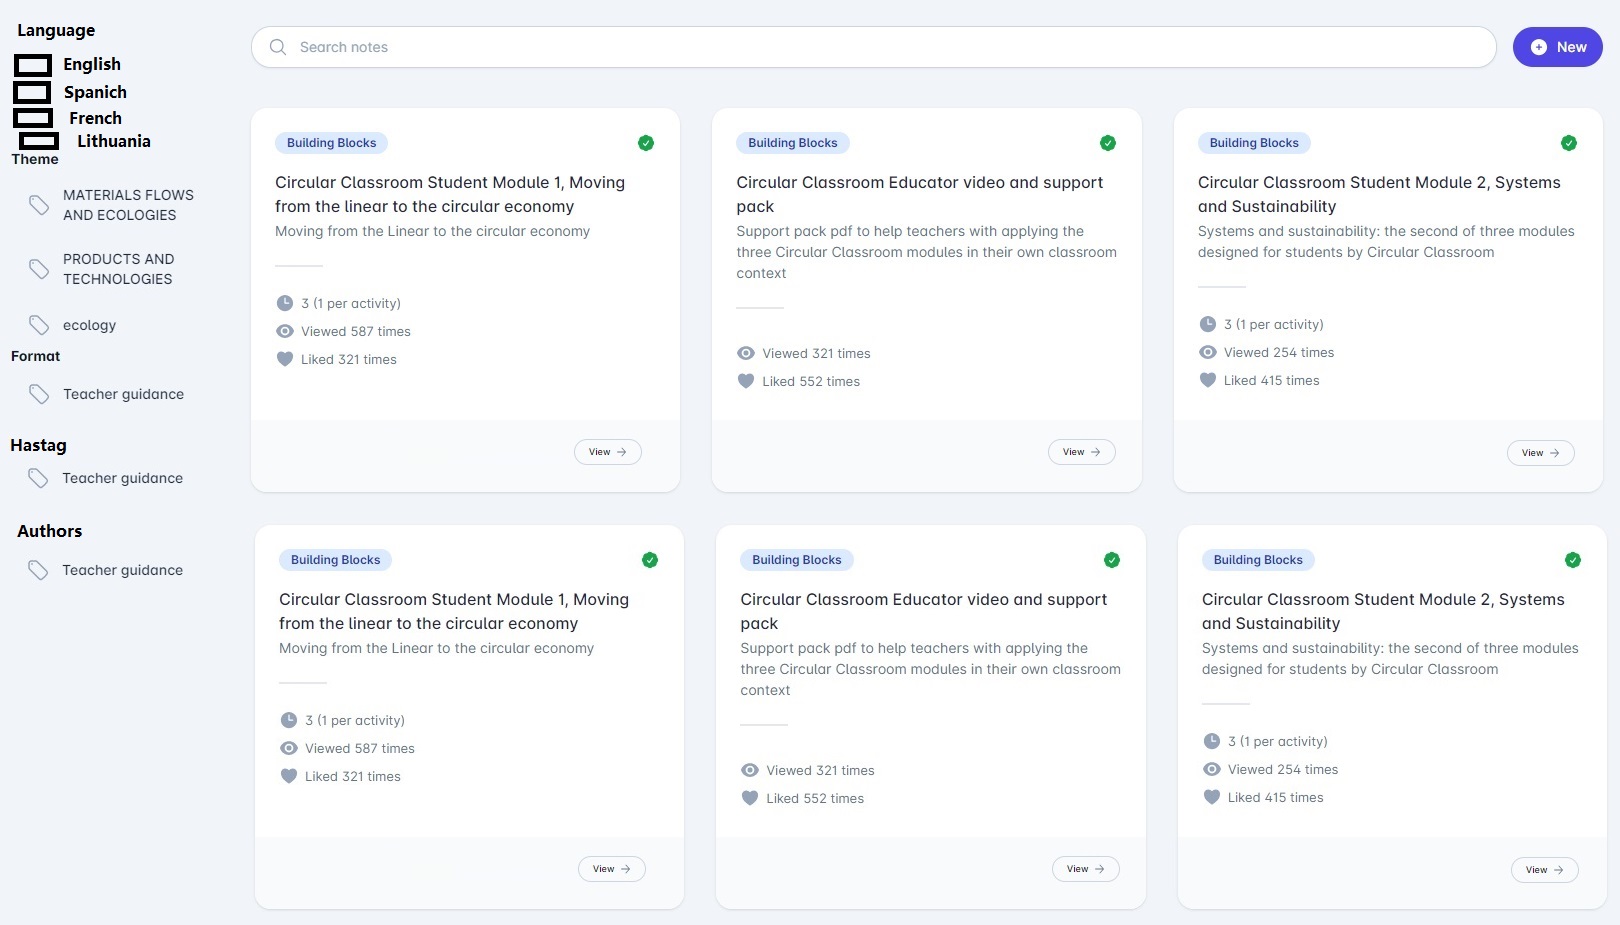Tick the Spanich language checkbox
The image size is (1620, 925).
coord(32,93)
